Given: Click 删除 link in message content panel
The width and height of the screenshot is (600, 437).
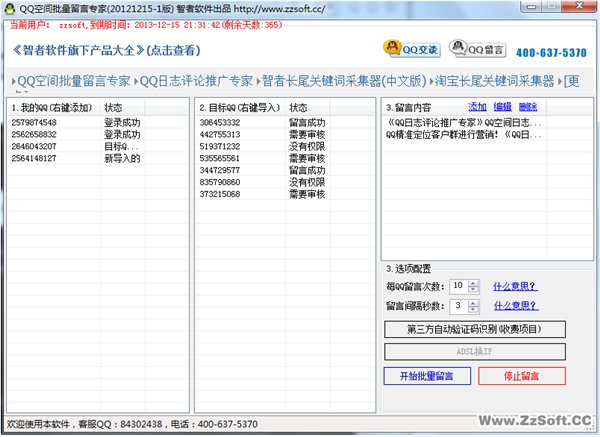Looking at the screenshot, I should [x=528, y=107].
